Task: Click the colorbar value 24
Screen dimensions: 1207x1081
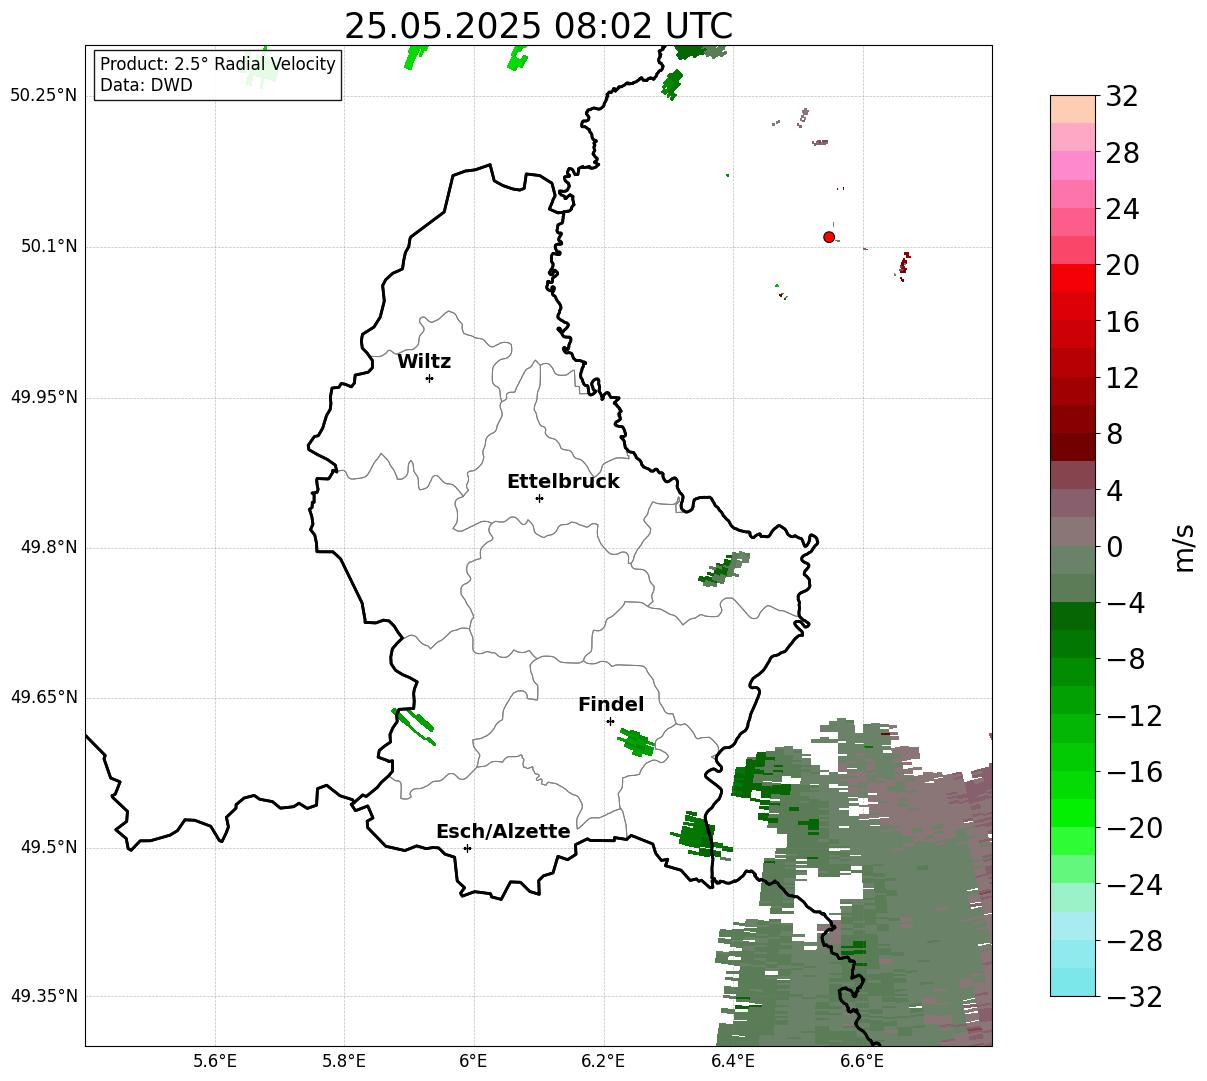Action: (1122, 210)
